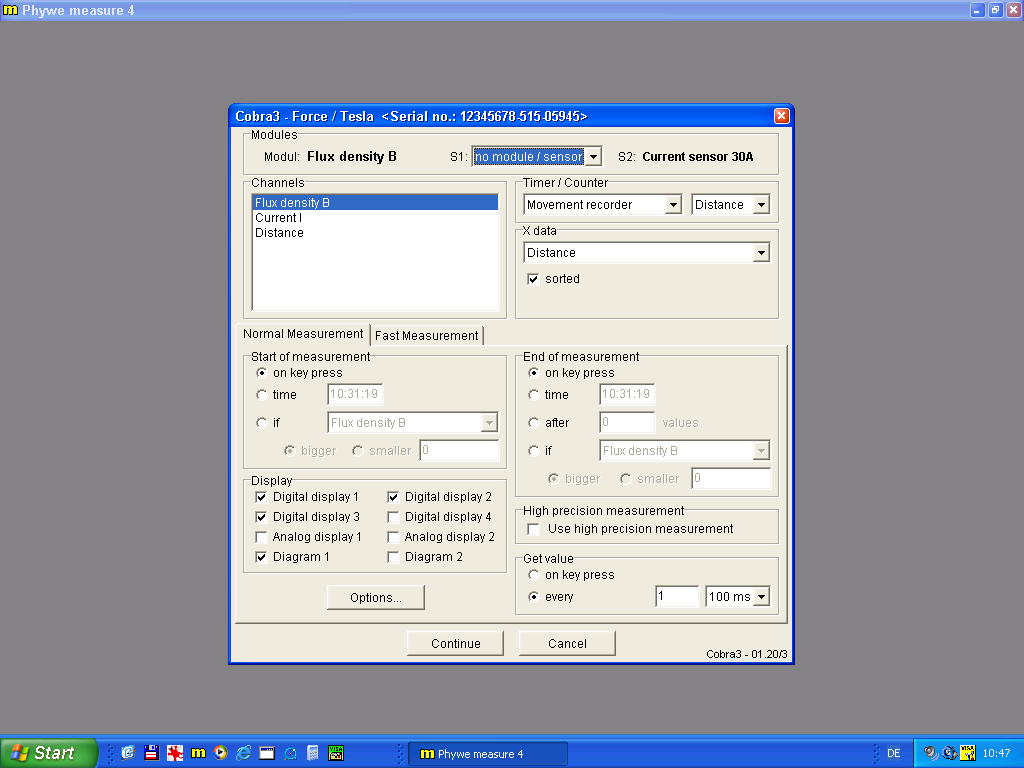This screenshot has height=768, width=1024.
Task: Click the Phywe measure 4 title bar icon
Action: coord(10,10)
